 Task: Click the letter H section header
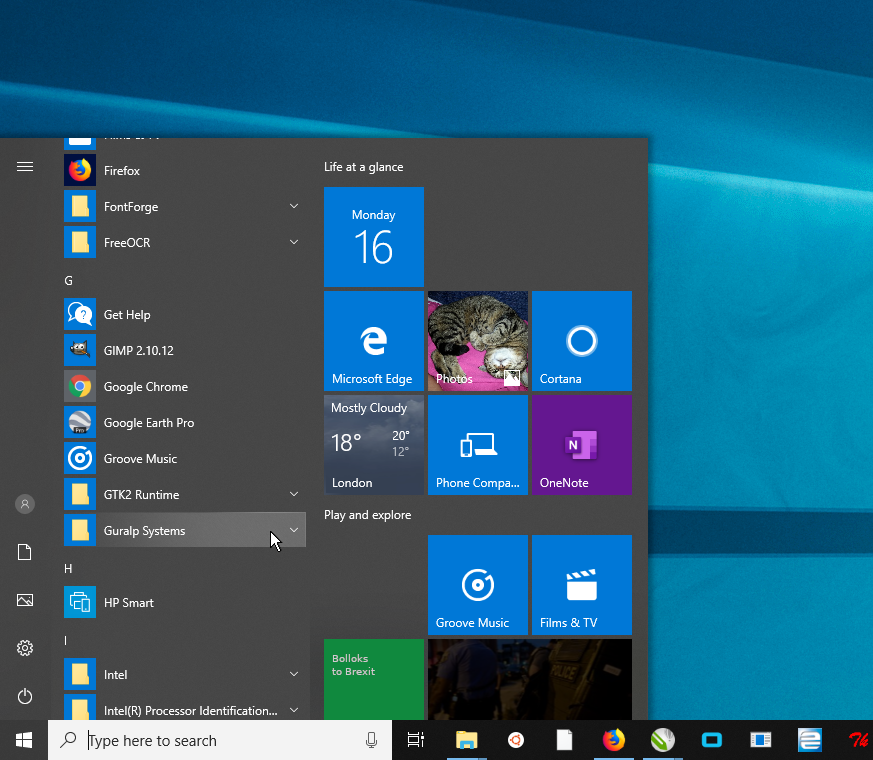[x=68, y=568]
